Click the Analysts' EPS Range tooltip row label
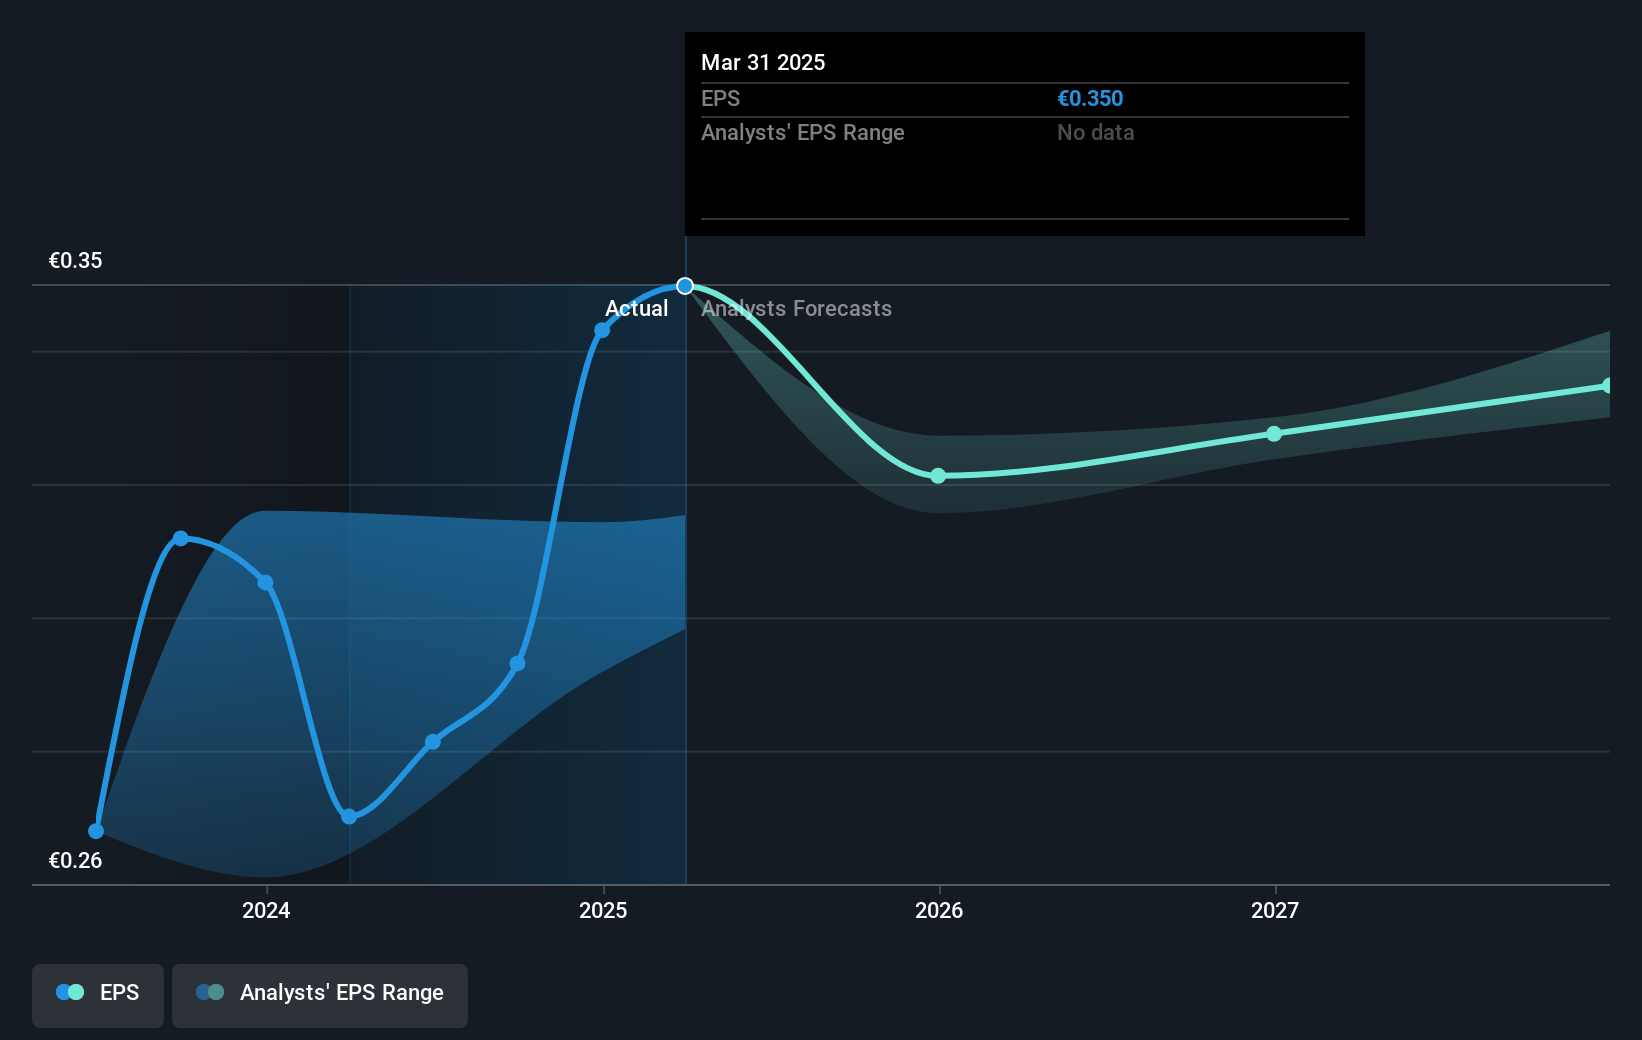This screenshot has width=1642, height=1040. (x=802, y=133)
